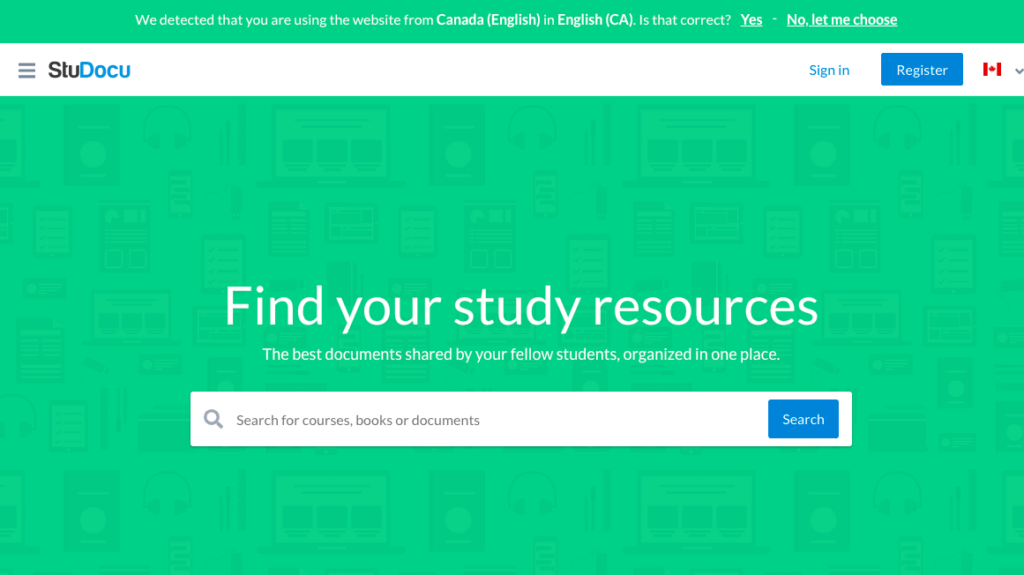Click the blue "Docu" part of the logo
The width and height of the screenshot is (1024, 575).
(x=108, y=70)
